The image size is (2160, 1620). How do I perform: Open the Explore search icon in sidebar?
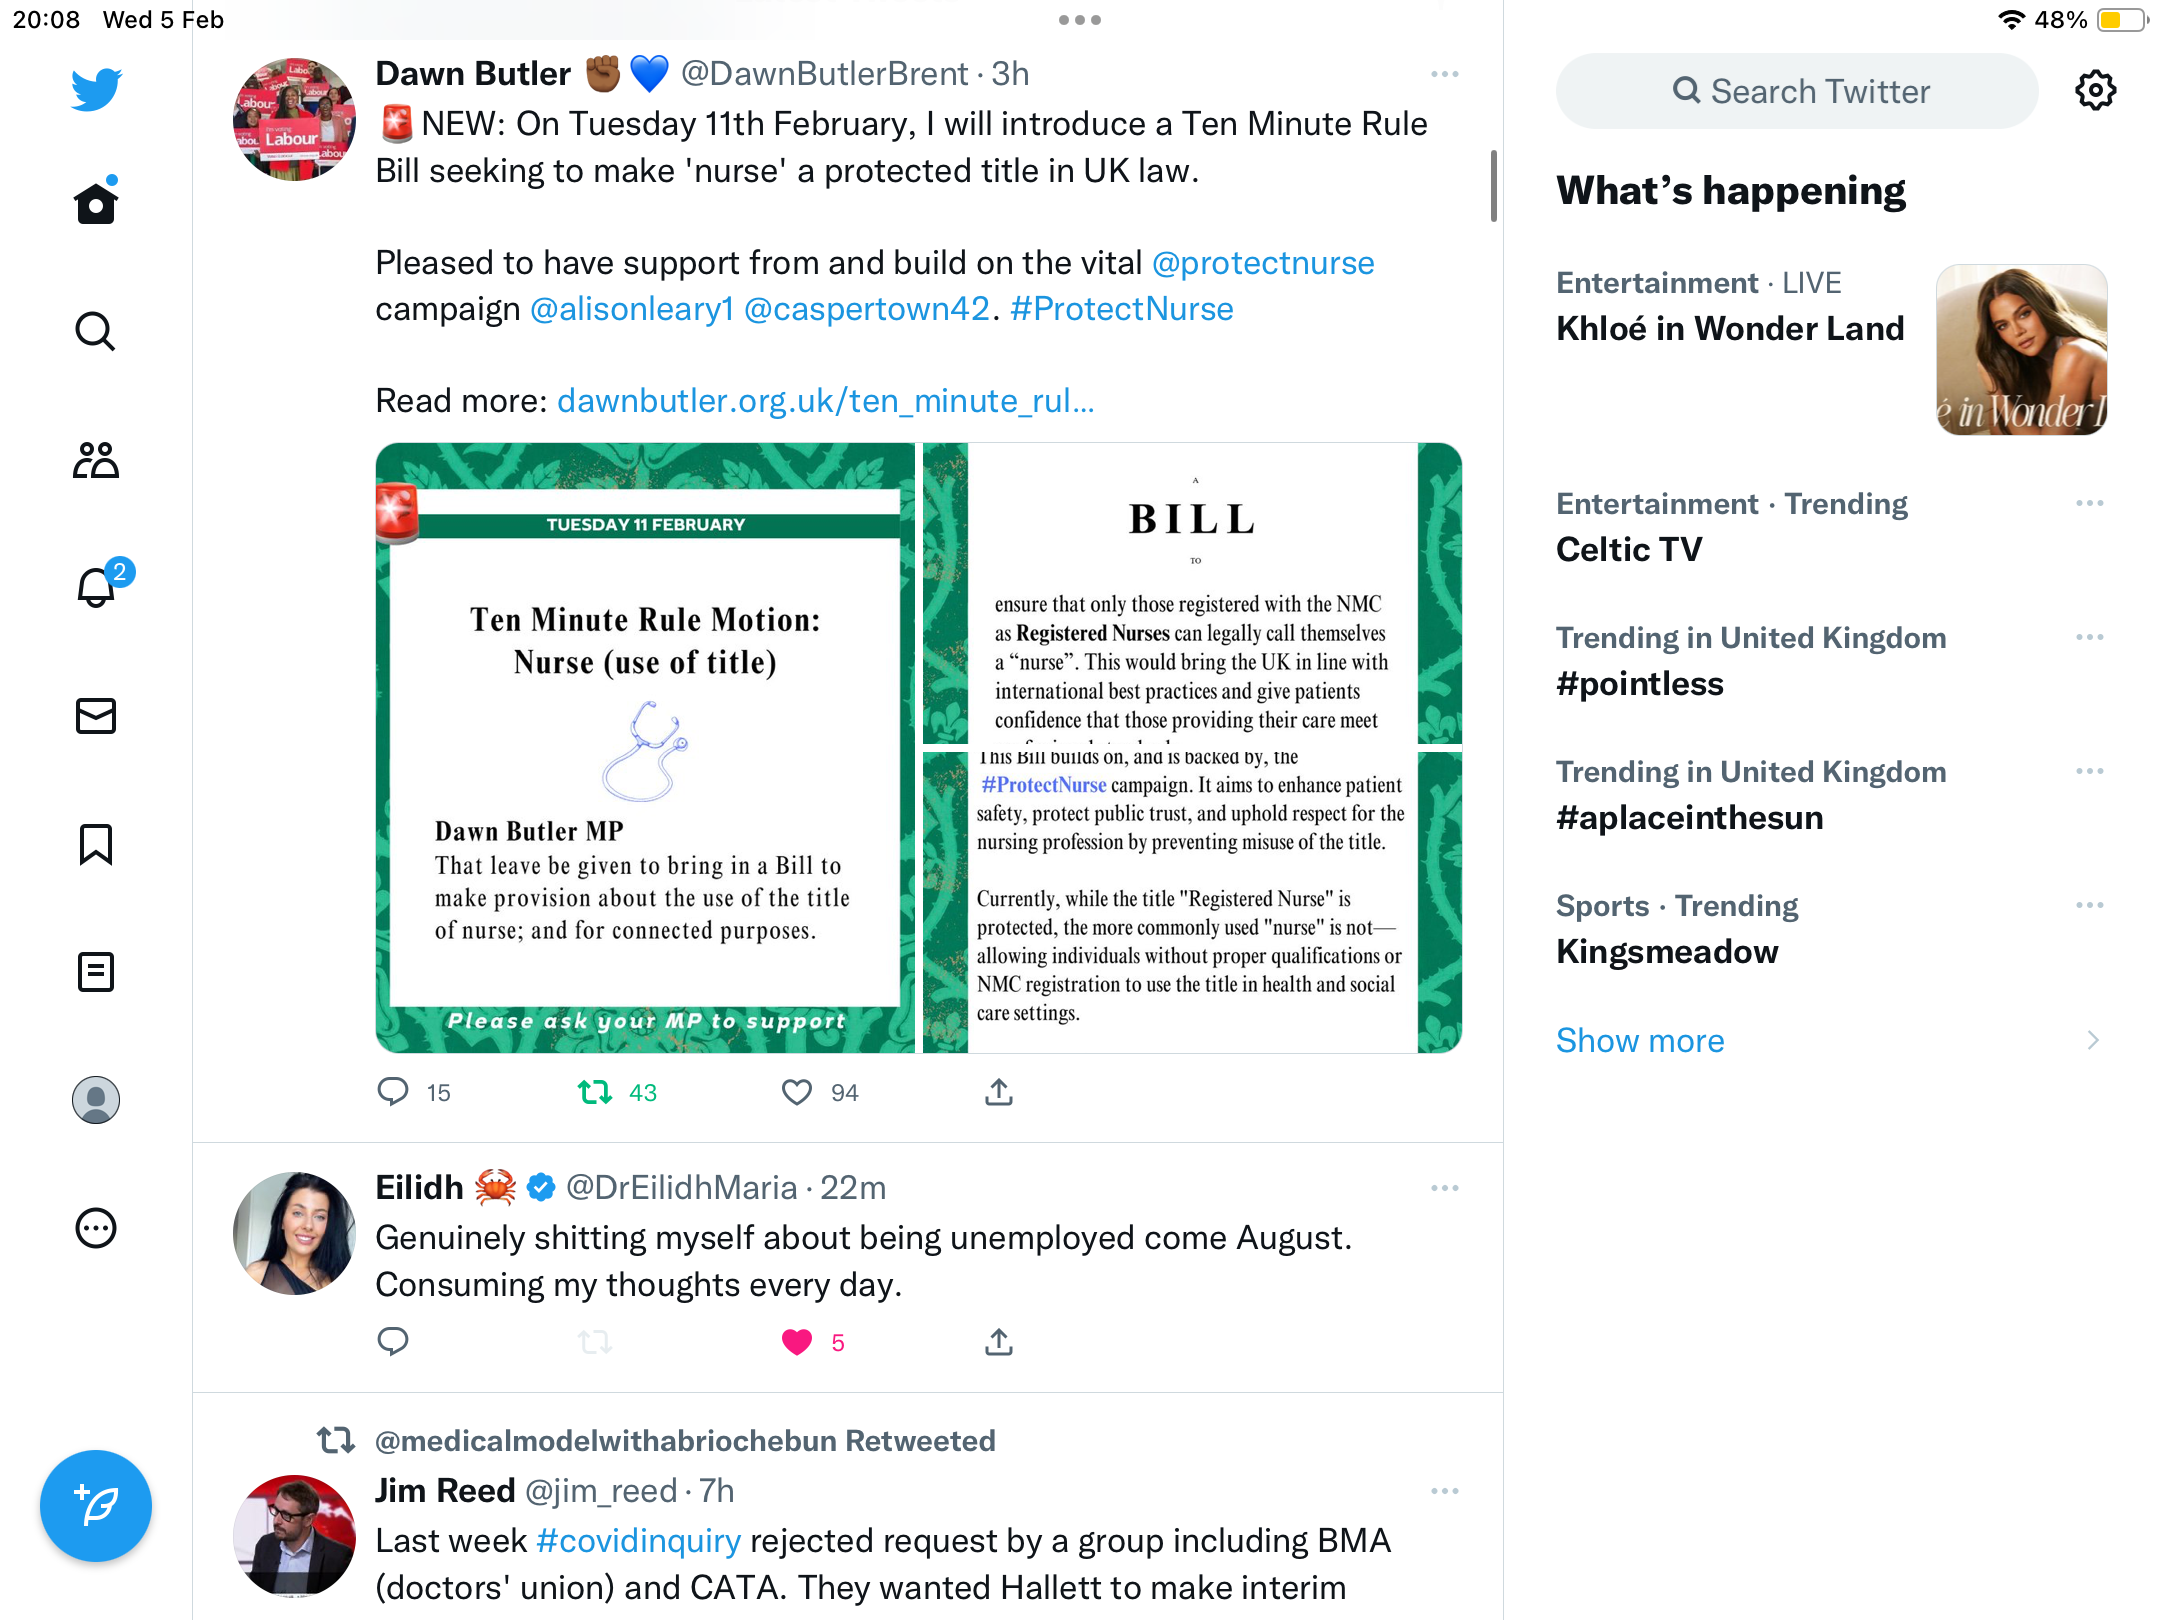pos(96,331)
